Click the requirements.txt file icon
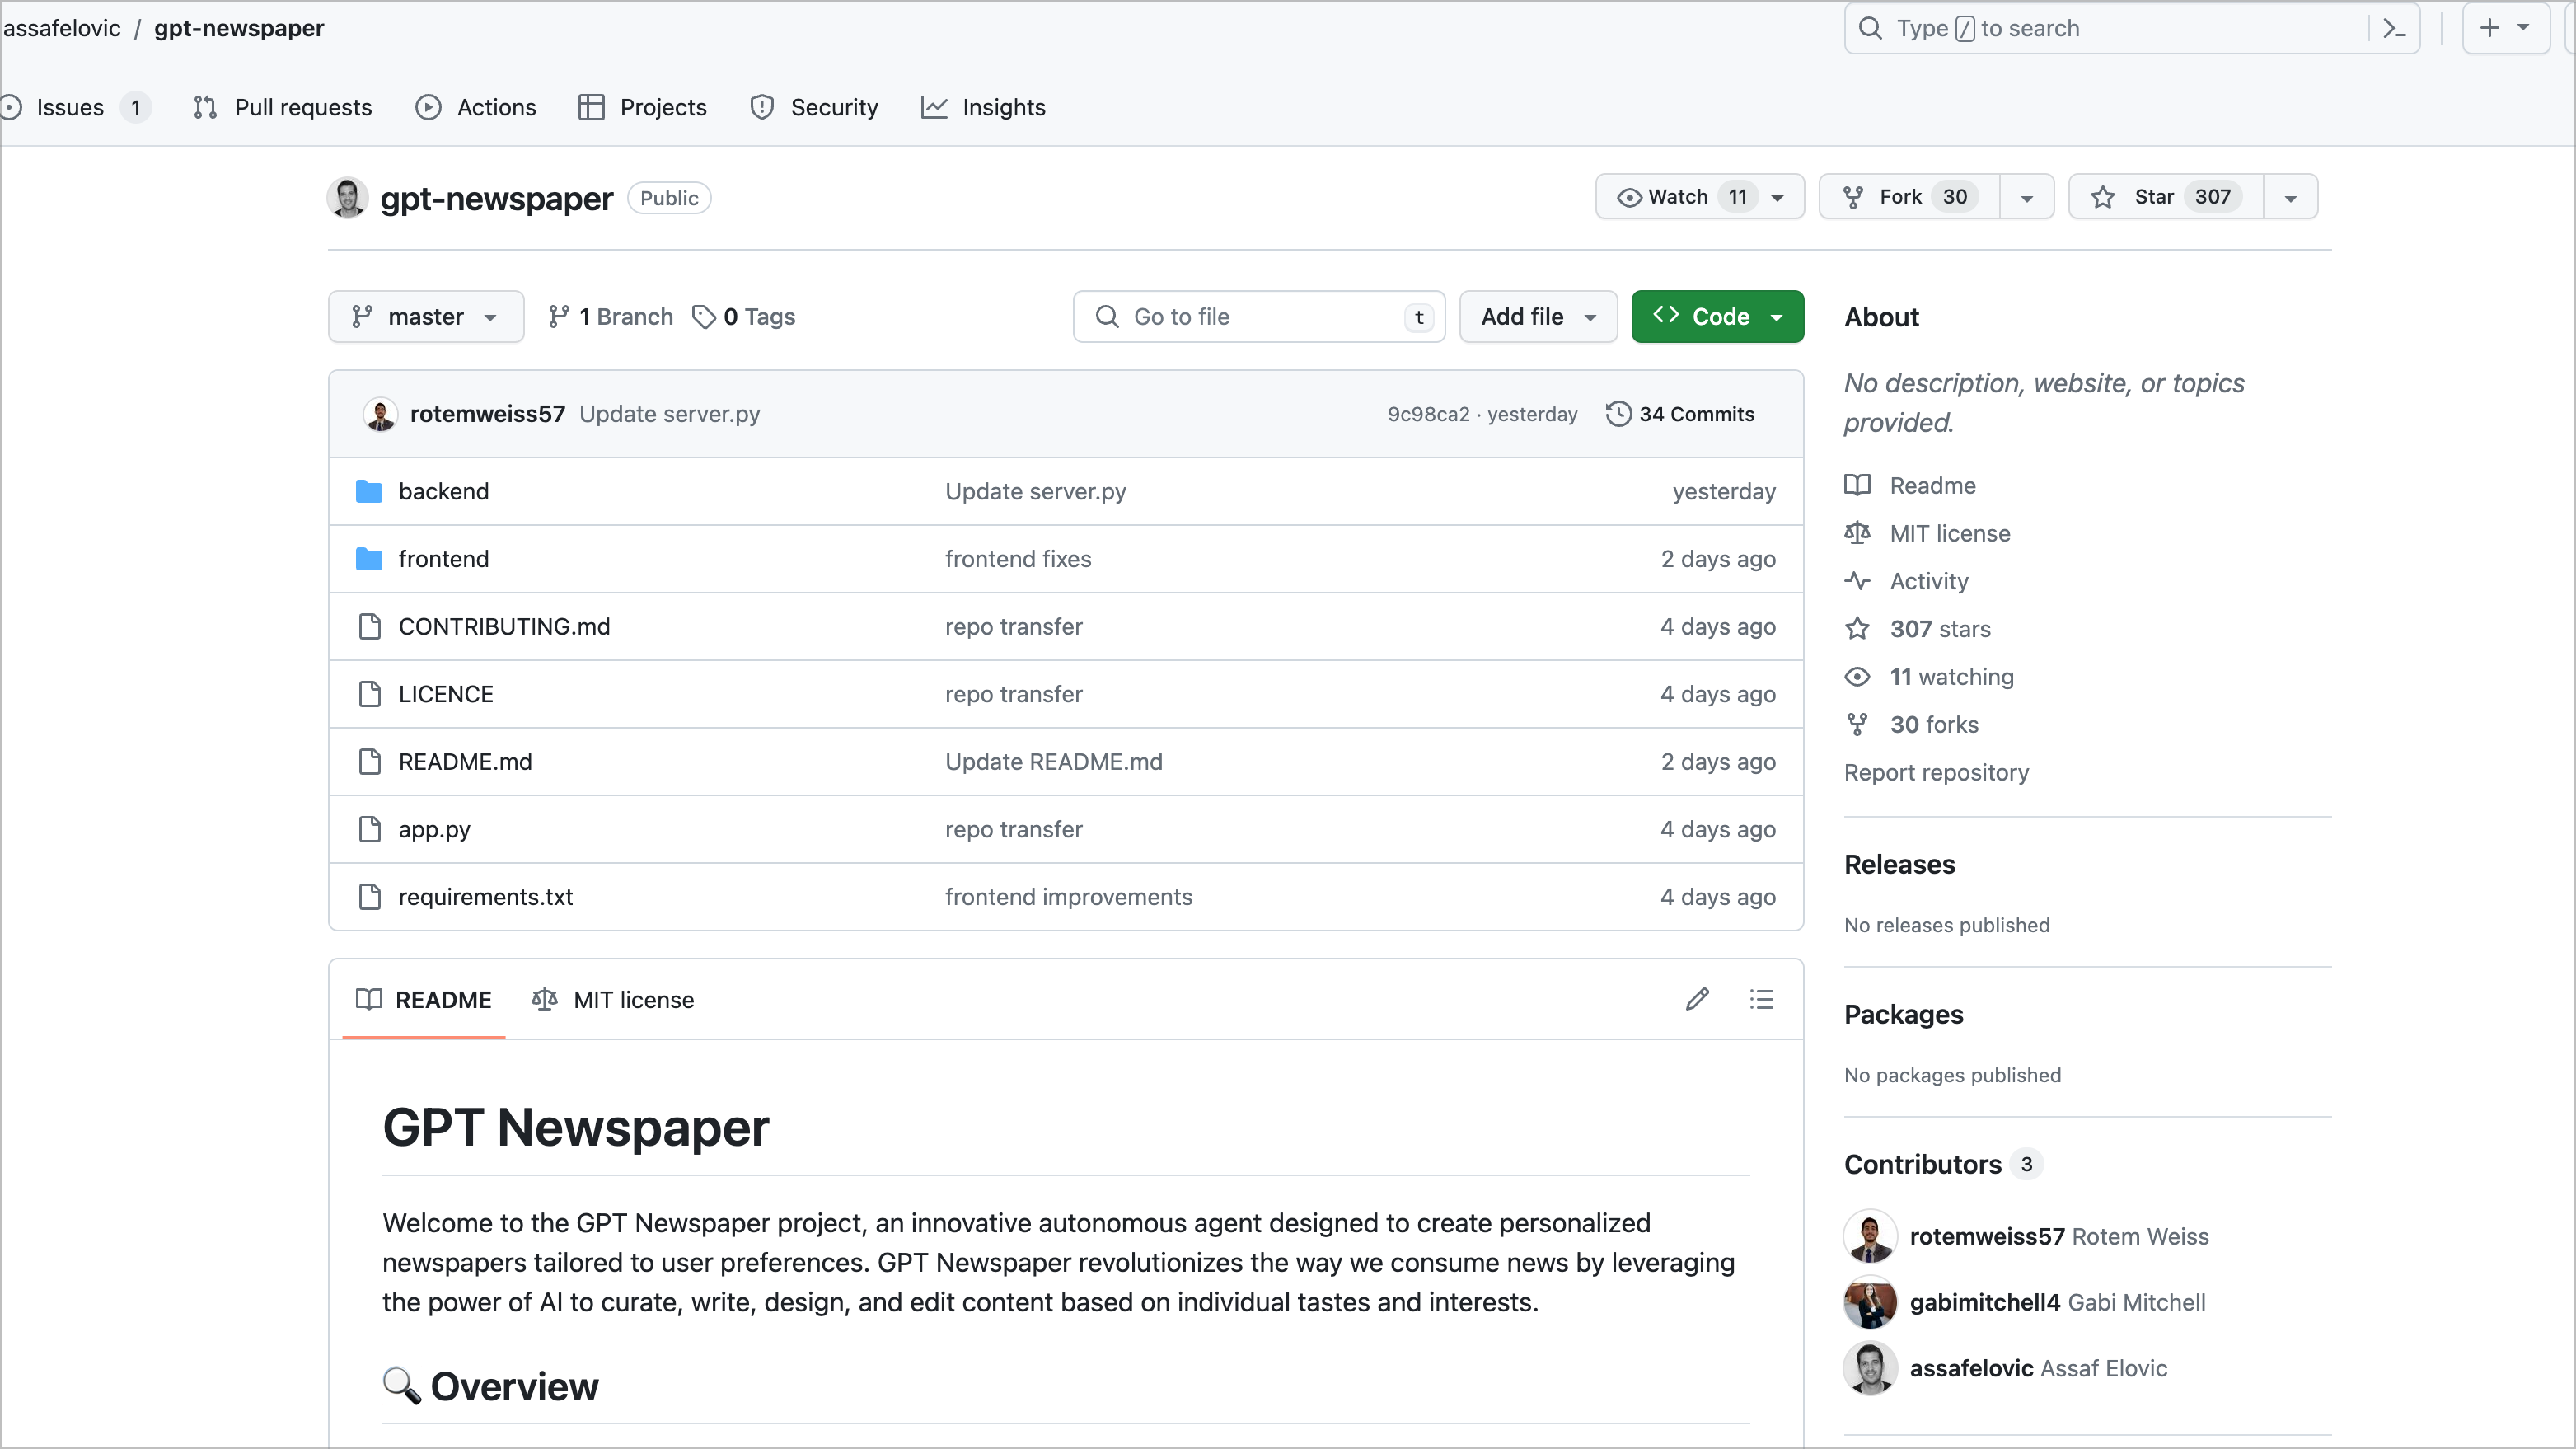The width and height of the screenshot is (2576, 1449). tap(369, 897)
